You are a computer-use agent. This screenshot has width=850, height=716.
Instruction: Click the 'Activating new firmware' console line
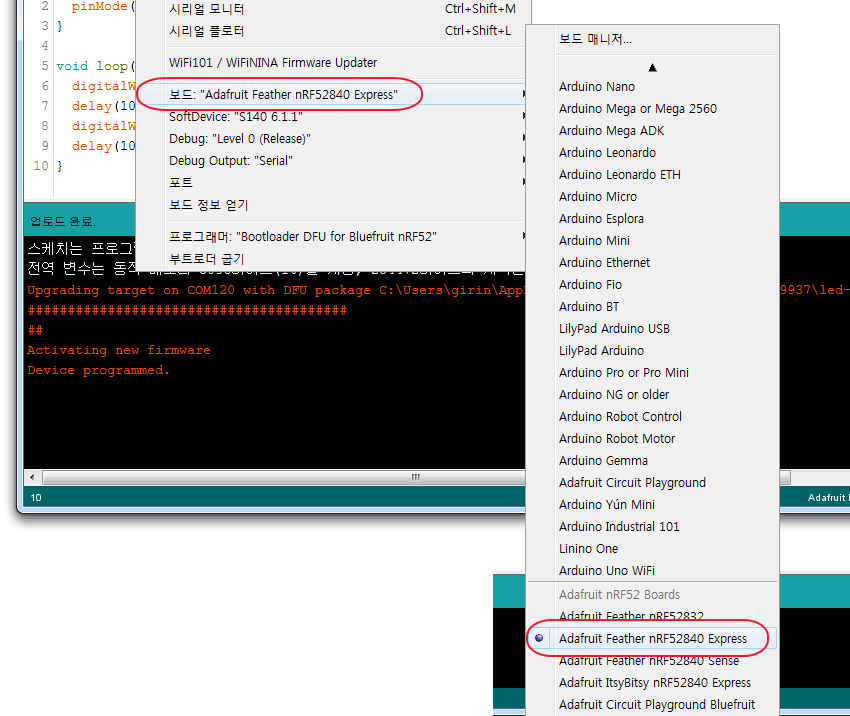[119, 350]
